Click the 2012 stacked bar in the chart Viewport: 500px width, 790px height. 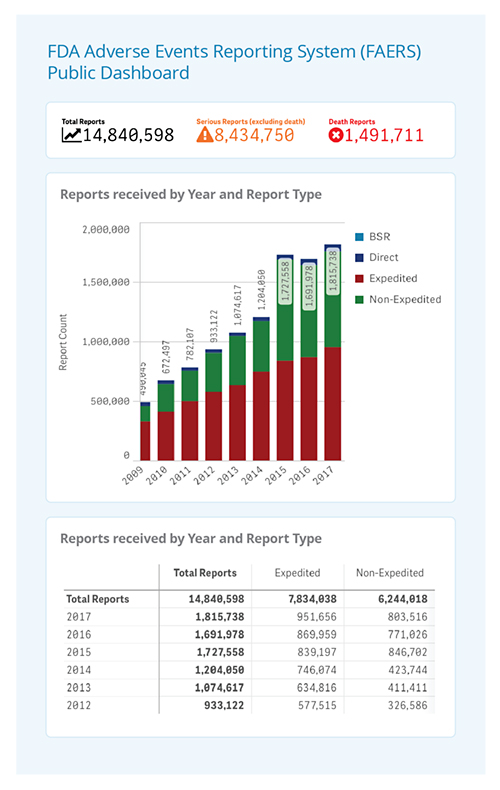[214, 405]
